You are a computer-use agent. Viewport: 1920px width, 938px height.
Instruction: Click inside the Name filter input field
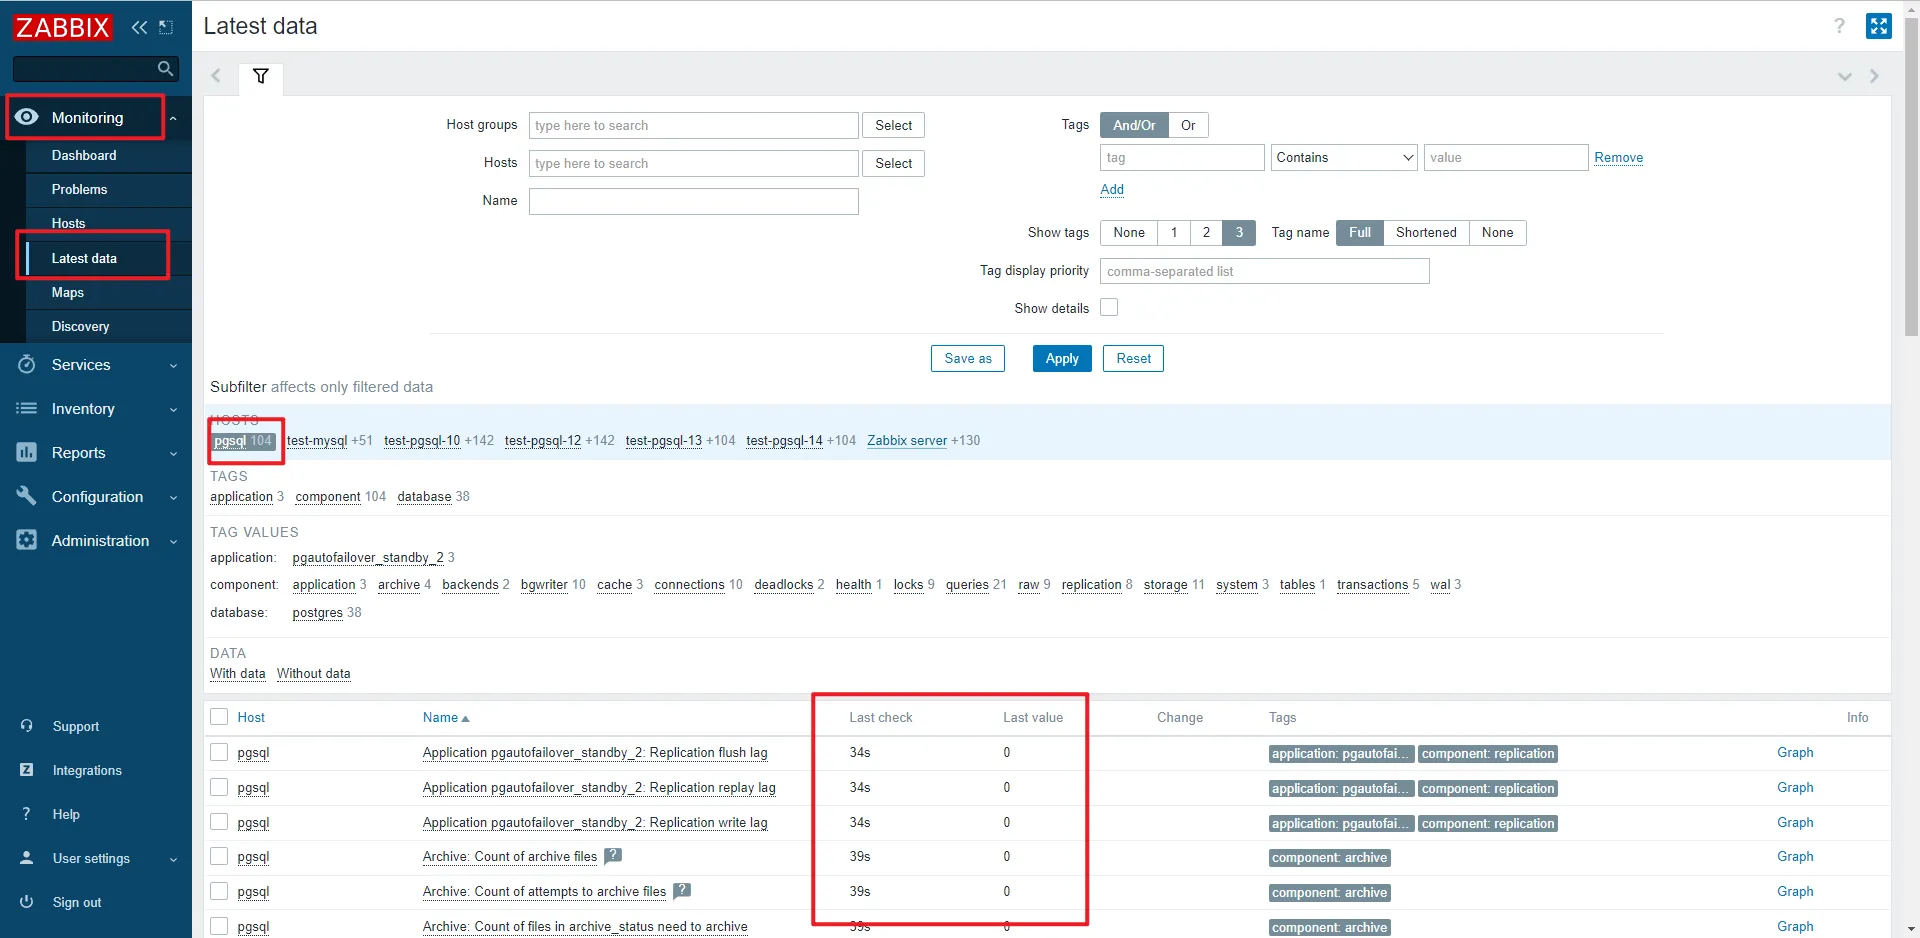(x=693, y=201)
